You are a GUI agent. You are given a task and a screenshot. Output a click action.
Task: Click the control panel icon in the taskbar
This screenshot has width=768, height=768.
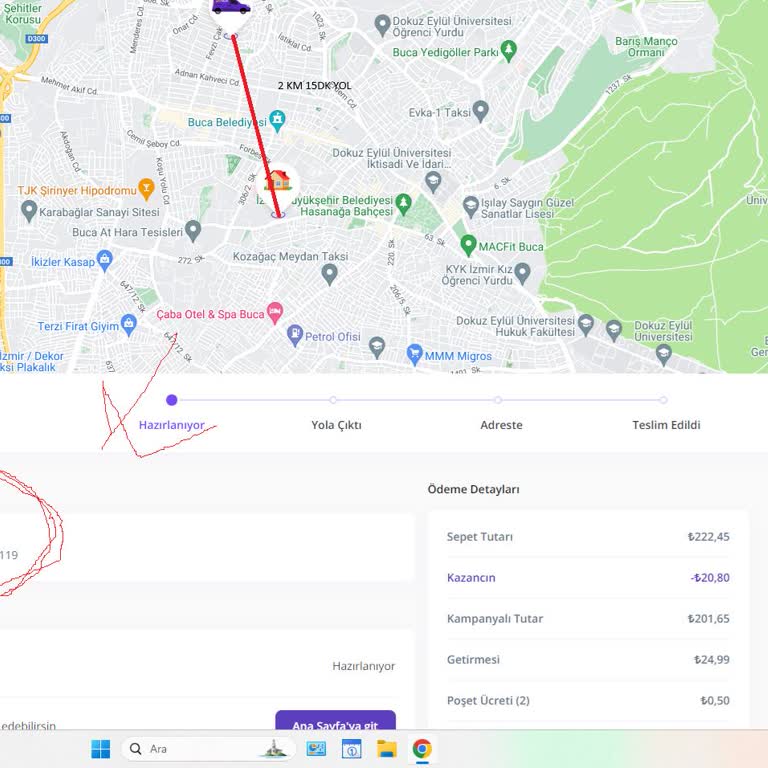pos(316,749)
